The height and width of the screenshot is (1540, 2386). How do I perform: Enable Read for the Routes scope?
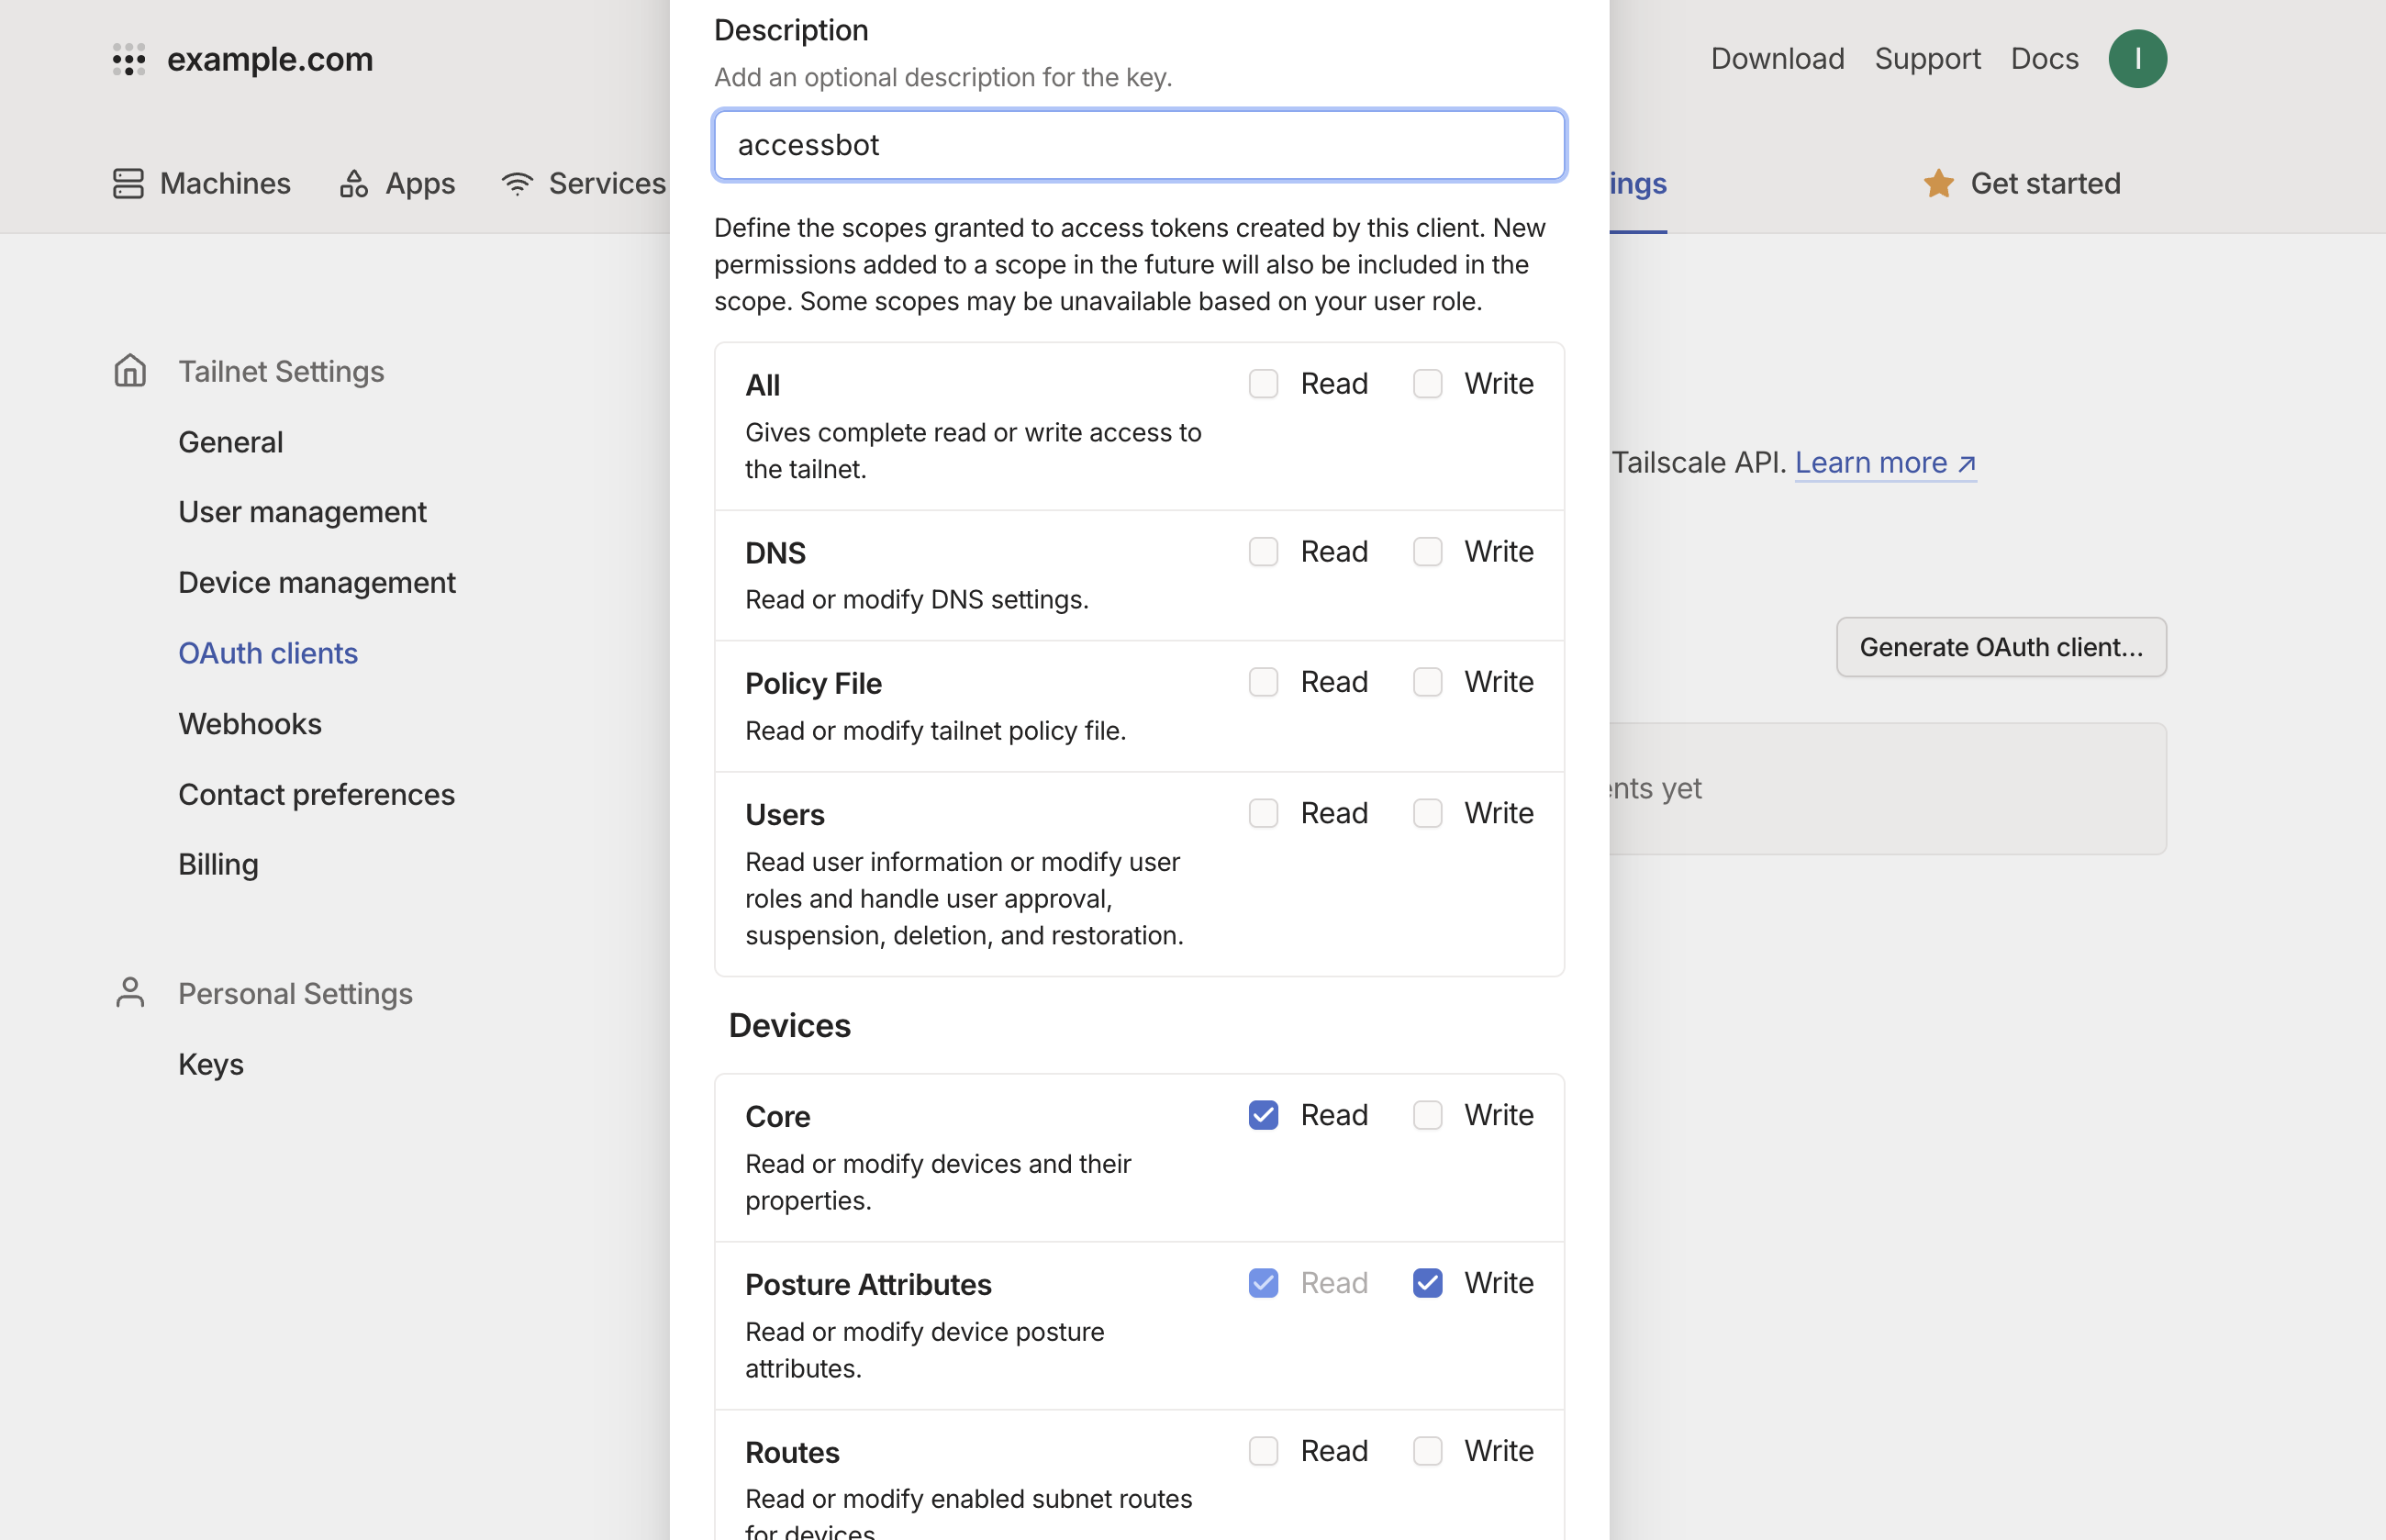pos(1263,1450)
